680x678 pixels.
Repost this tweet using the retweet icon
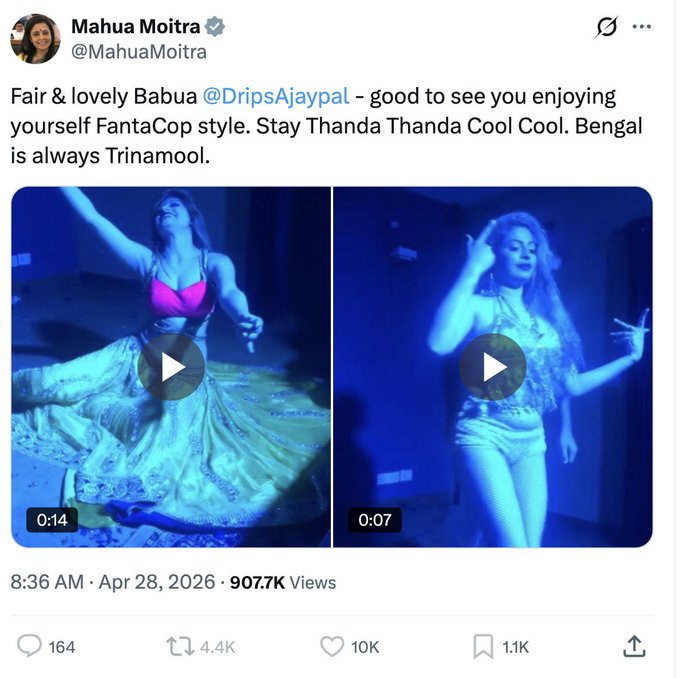179,647
